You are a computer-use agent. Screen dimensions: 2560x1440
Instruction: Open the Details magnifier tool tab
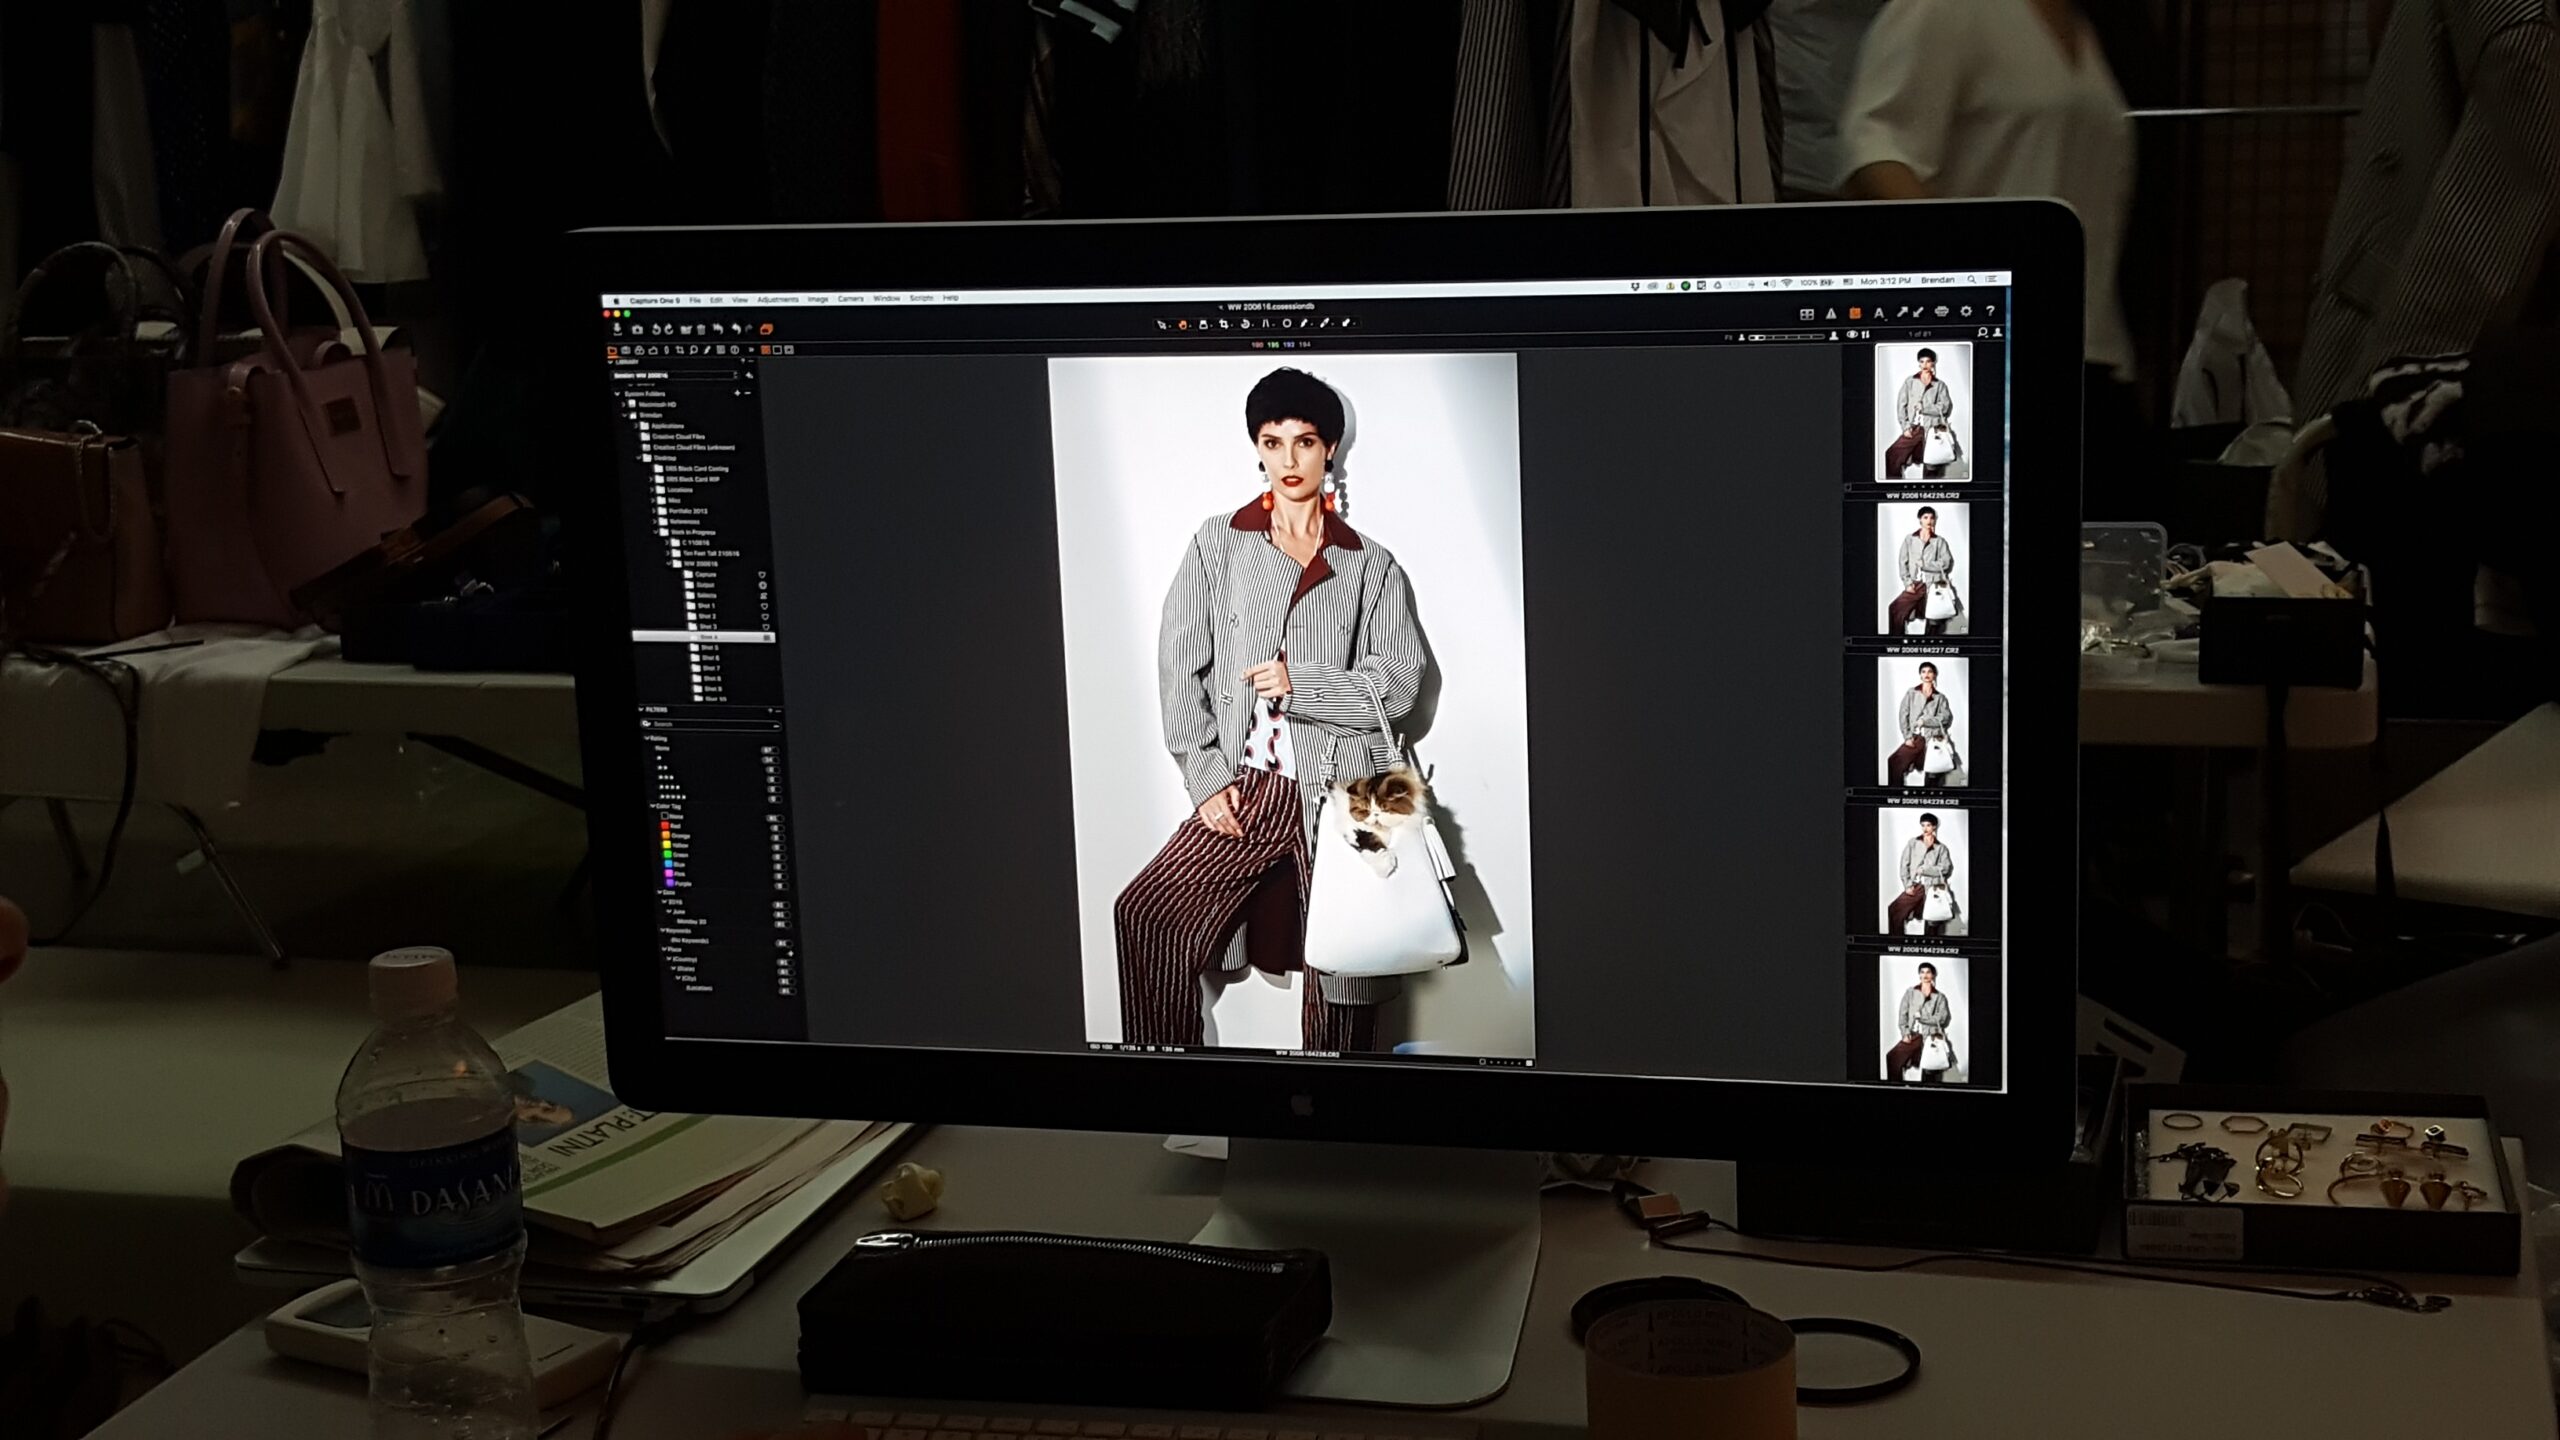point(694,350)
